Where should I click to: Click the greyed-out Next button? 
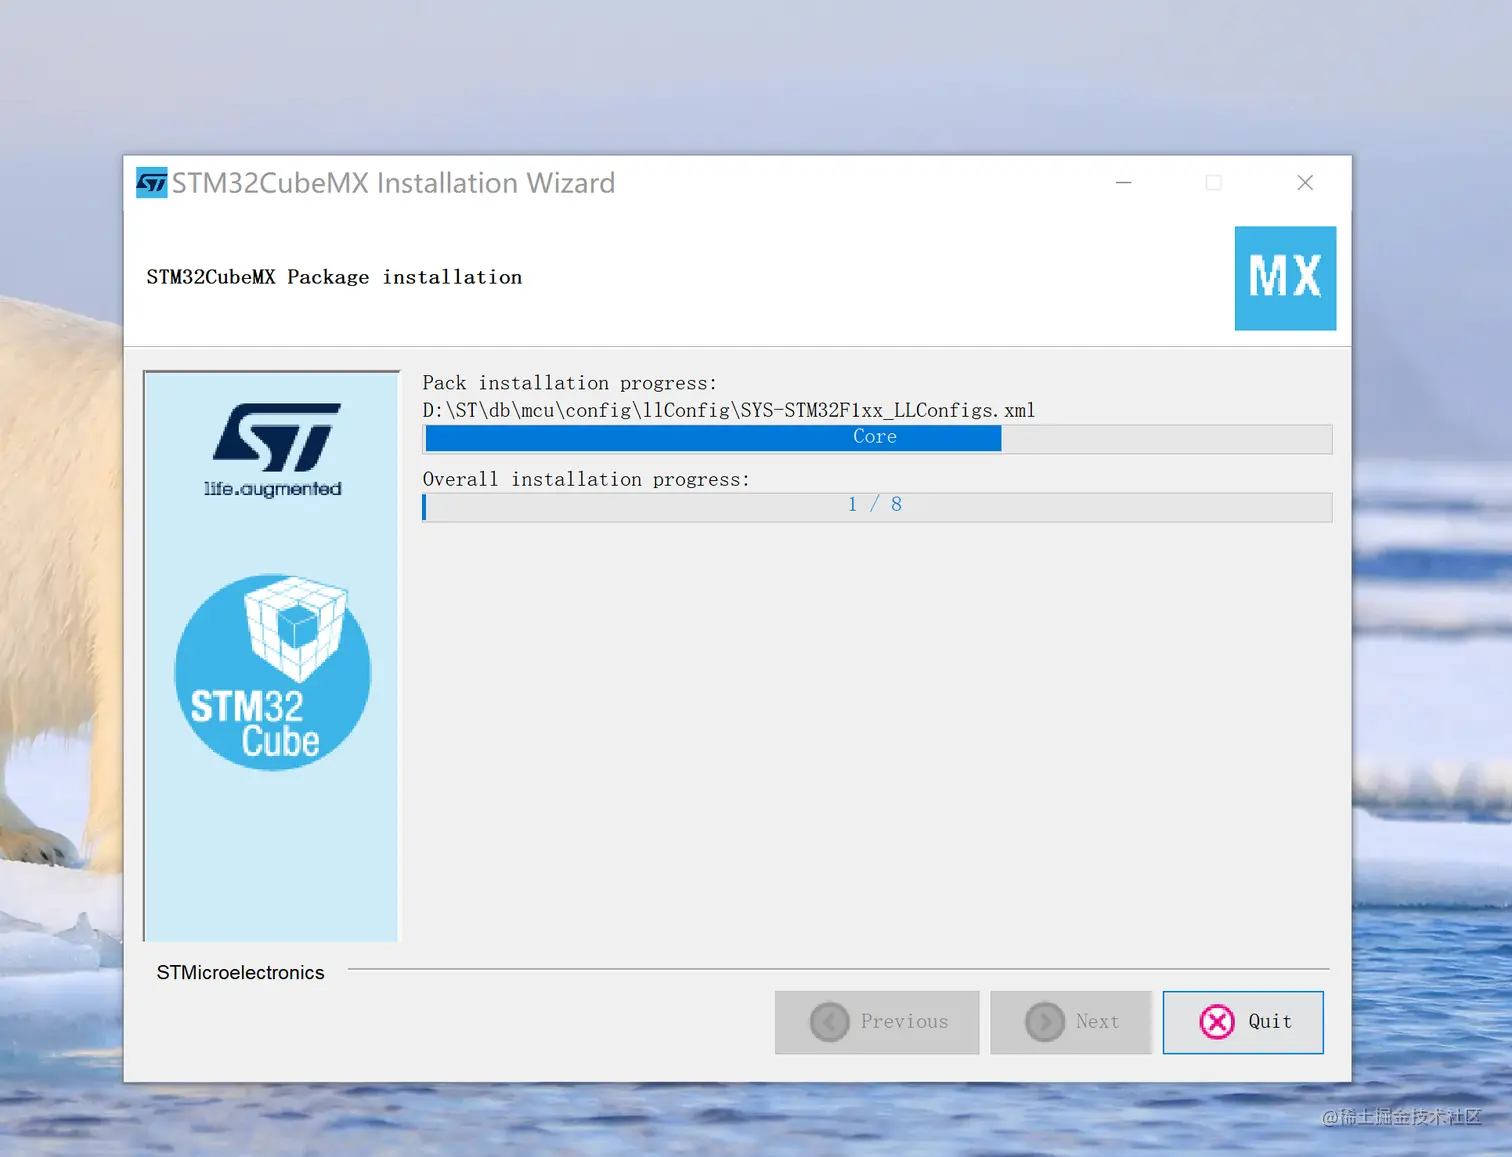pos(1071,1022)
